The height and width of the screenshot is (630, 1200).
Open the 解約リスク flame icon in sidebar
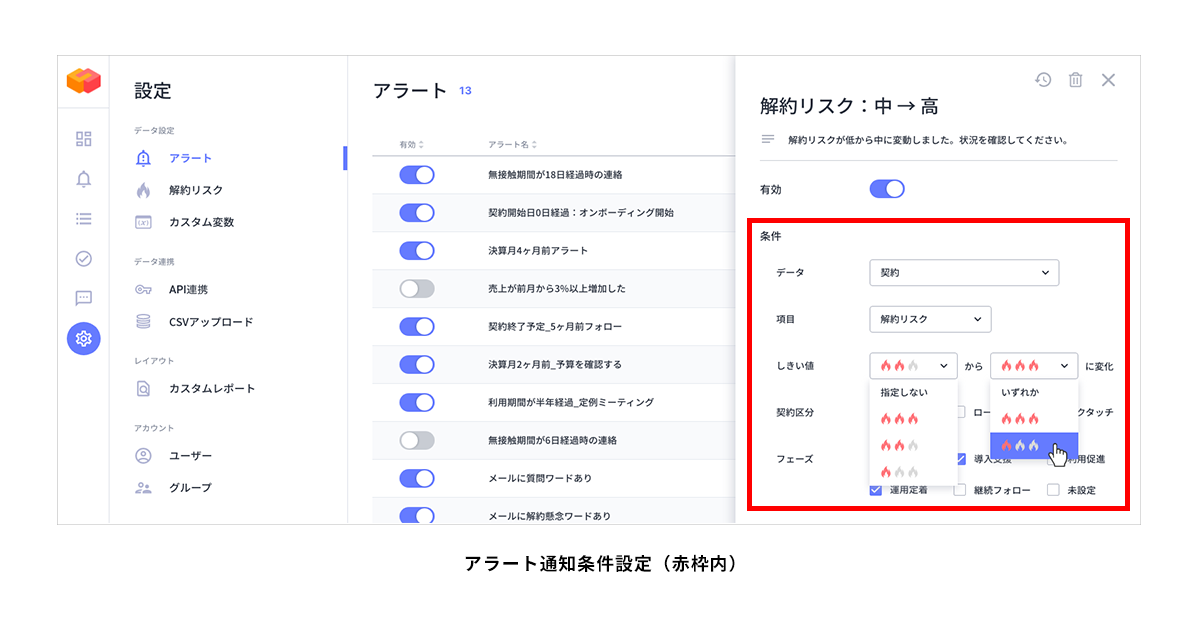coord(145,190)
